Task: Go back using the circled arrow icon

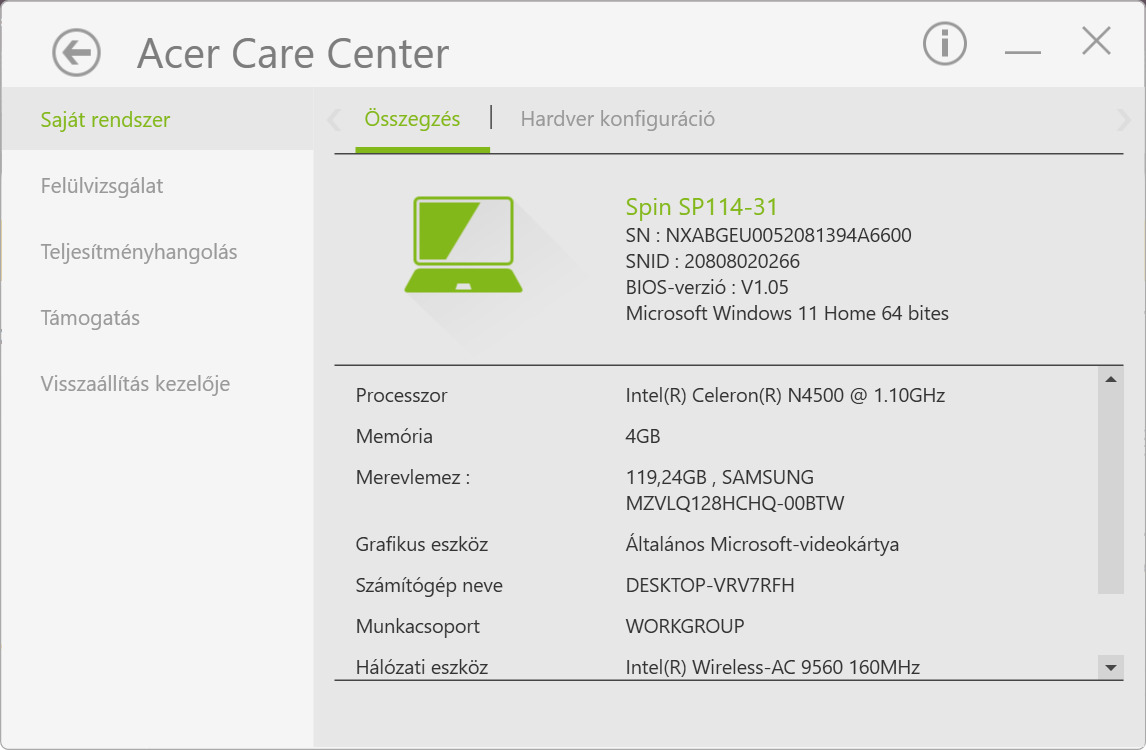Action: (x=76, y=53)
